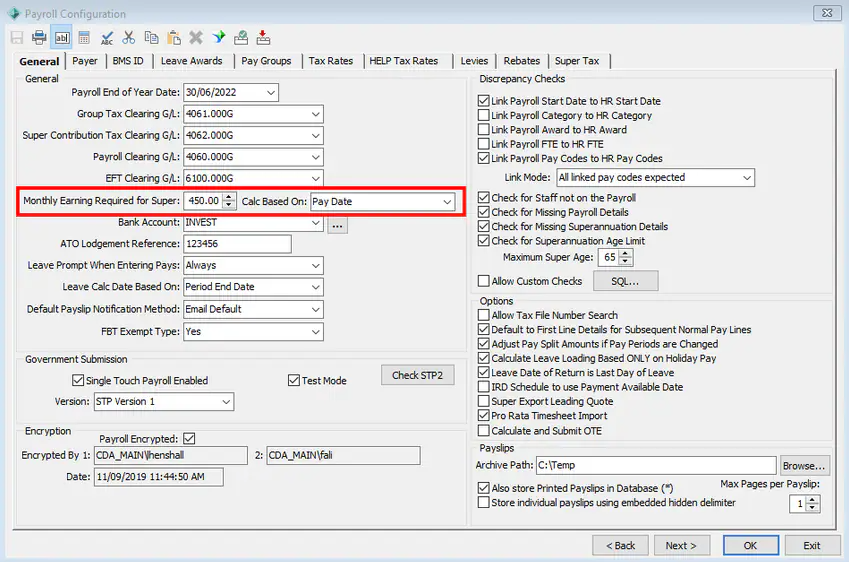Enable Calculate and Submit OTE checkbox

click(484, 431)
